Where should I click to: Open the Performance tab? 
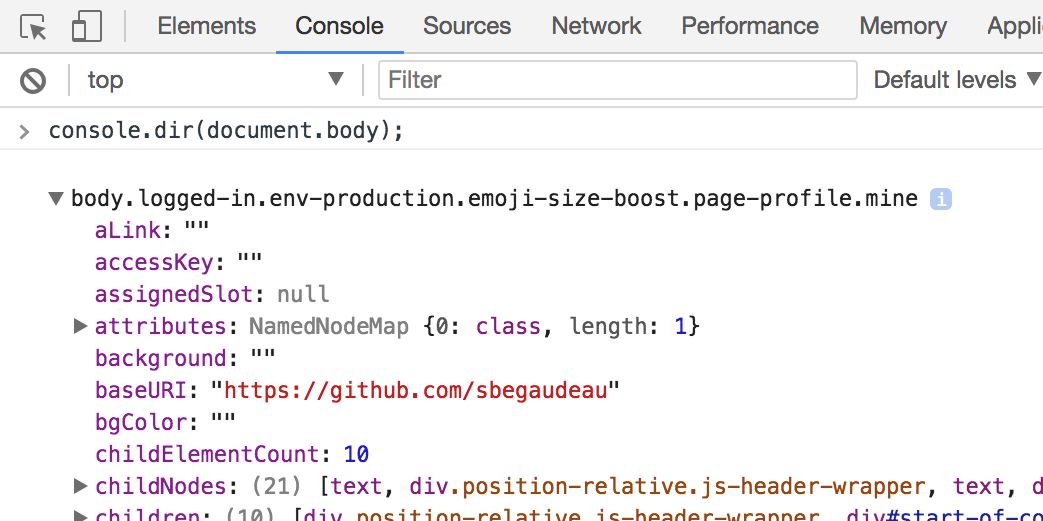[x=750, y=26]
